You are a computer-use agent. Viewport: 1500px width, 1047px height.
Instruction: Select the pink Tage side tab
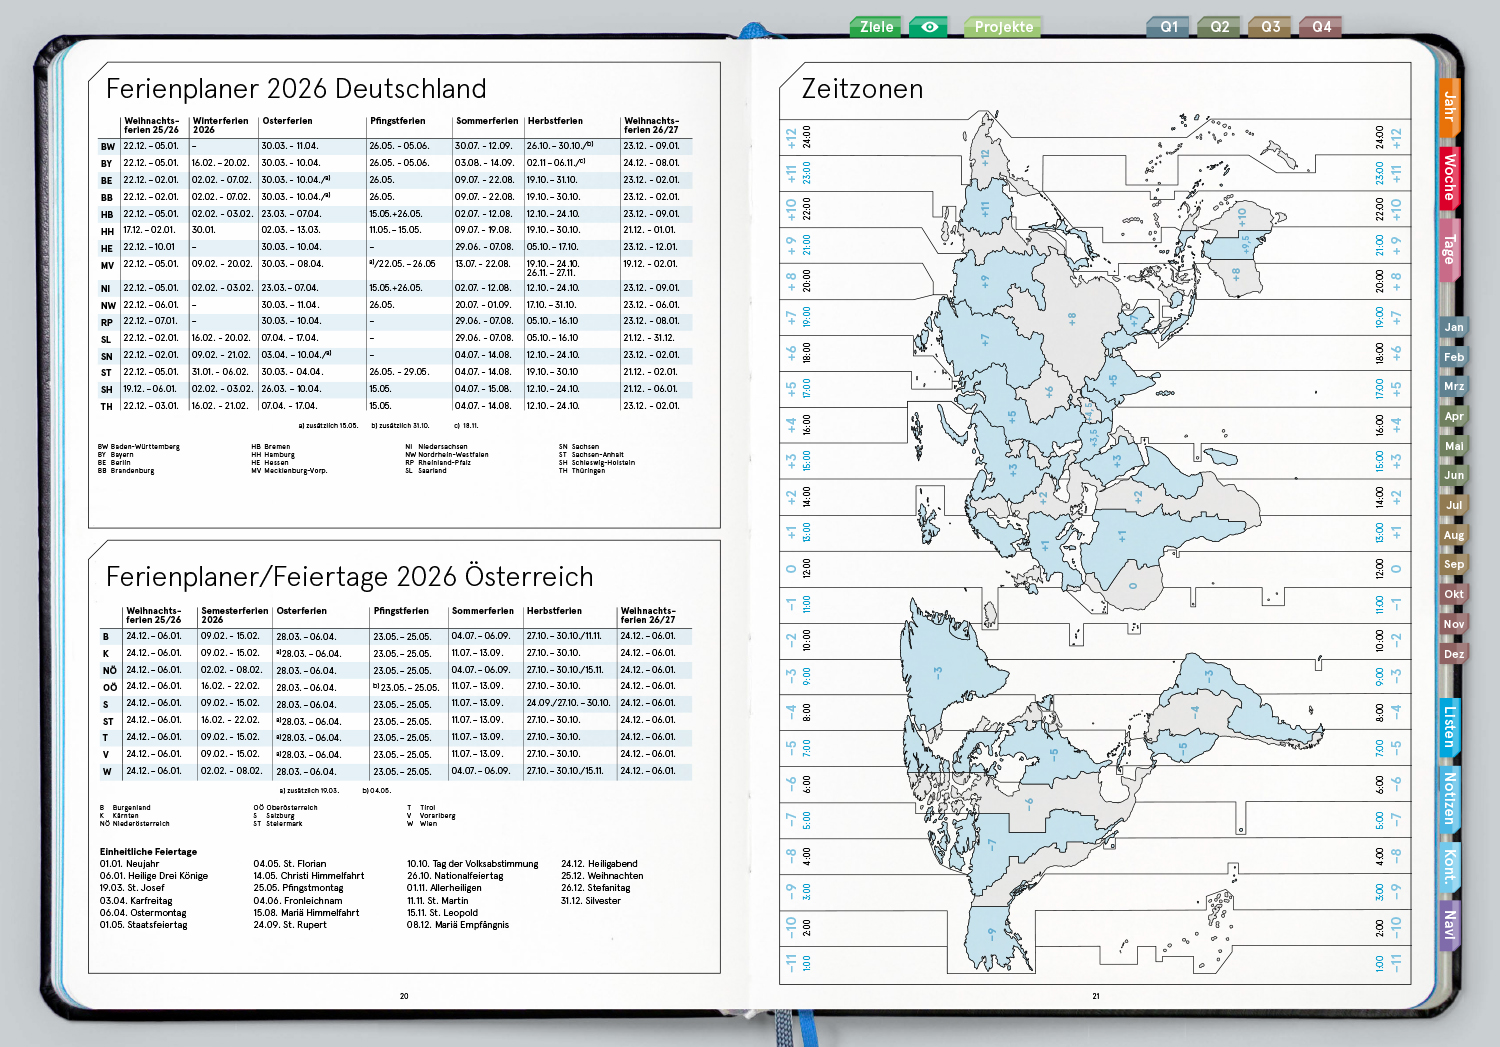(1449, 249)
